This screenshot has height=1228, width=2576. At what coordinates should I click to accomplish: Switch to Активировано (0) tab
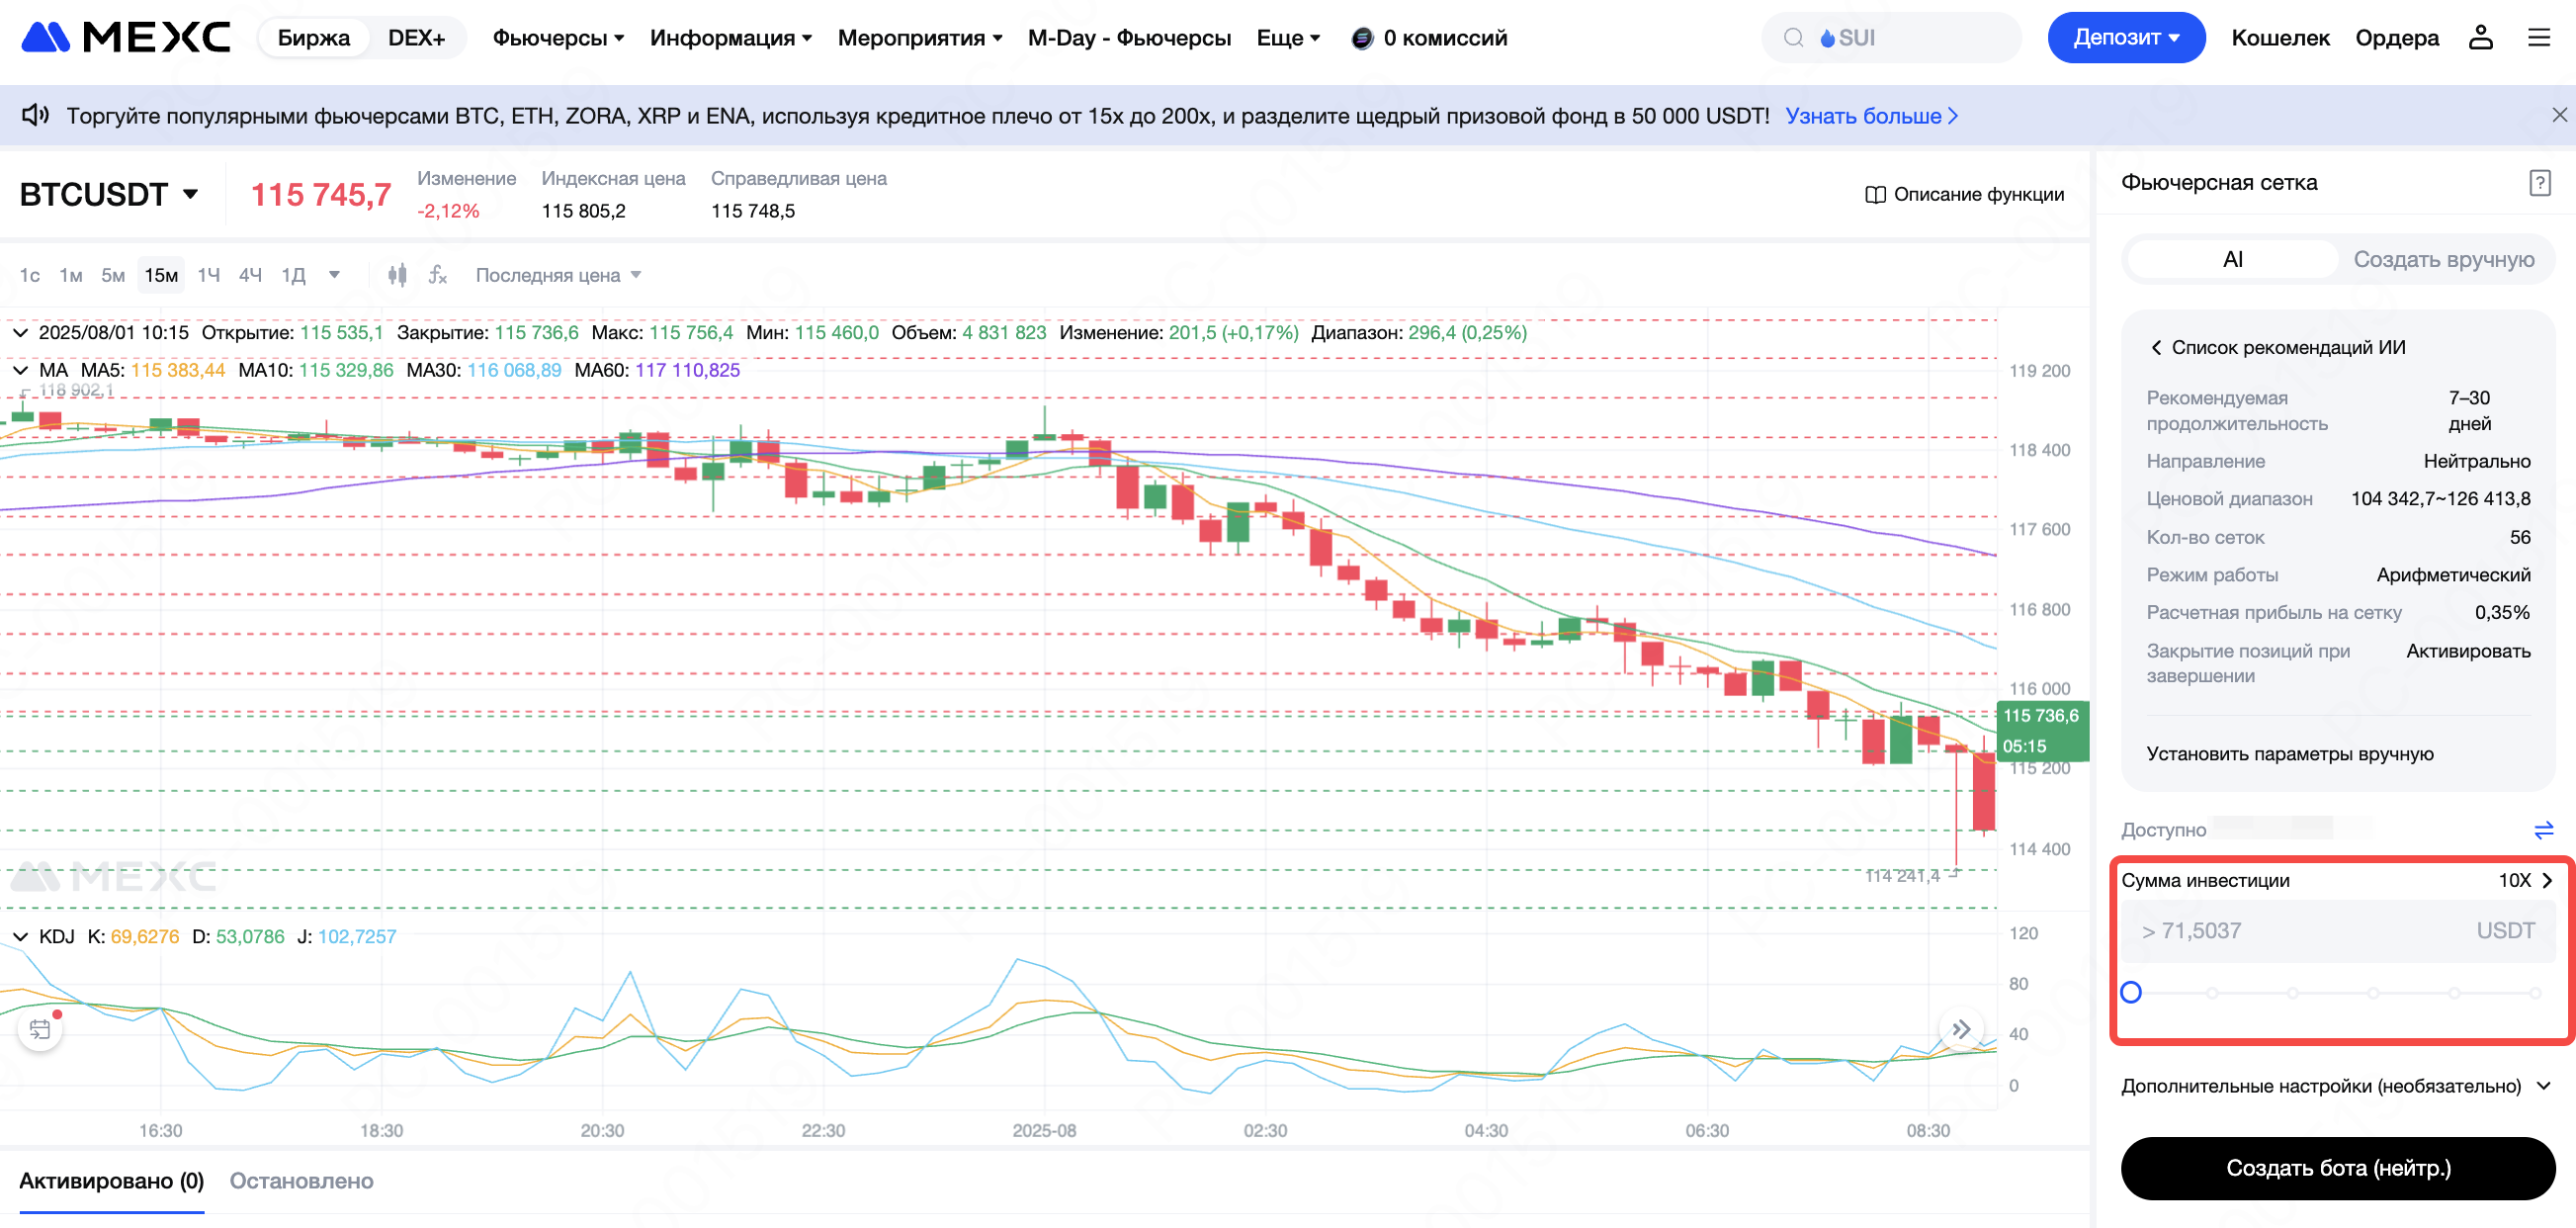click(x=112, y=1181)
